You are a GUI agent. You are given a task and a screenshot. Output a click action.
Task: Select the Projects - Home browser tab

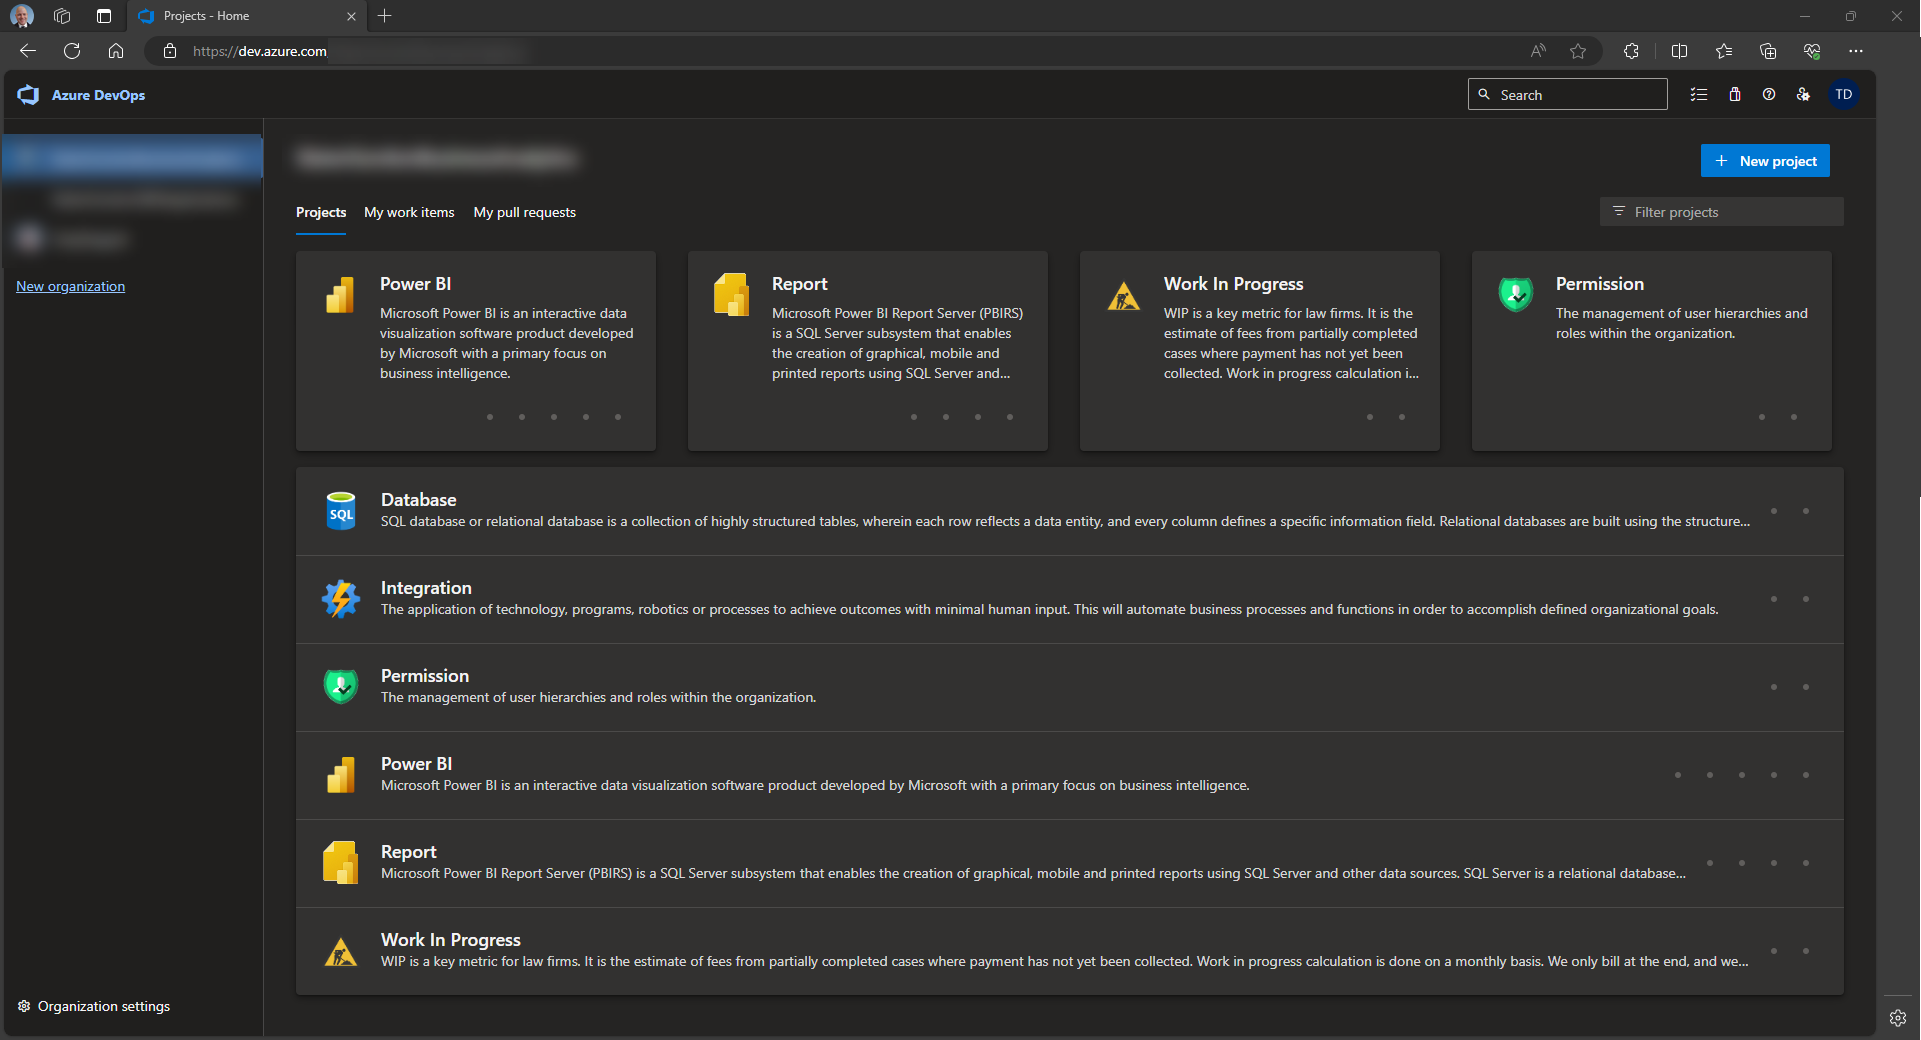(247, 16)
